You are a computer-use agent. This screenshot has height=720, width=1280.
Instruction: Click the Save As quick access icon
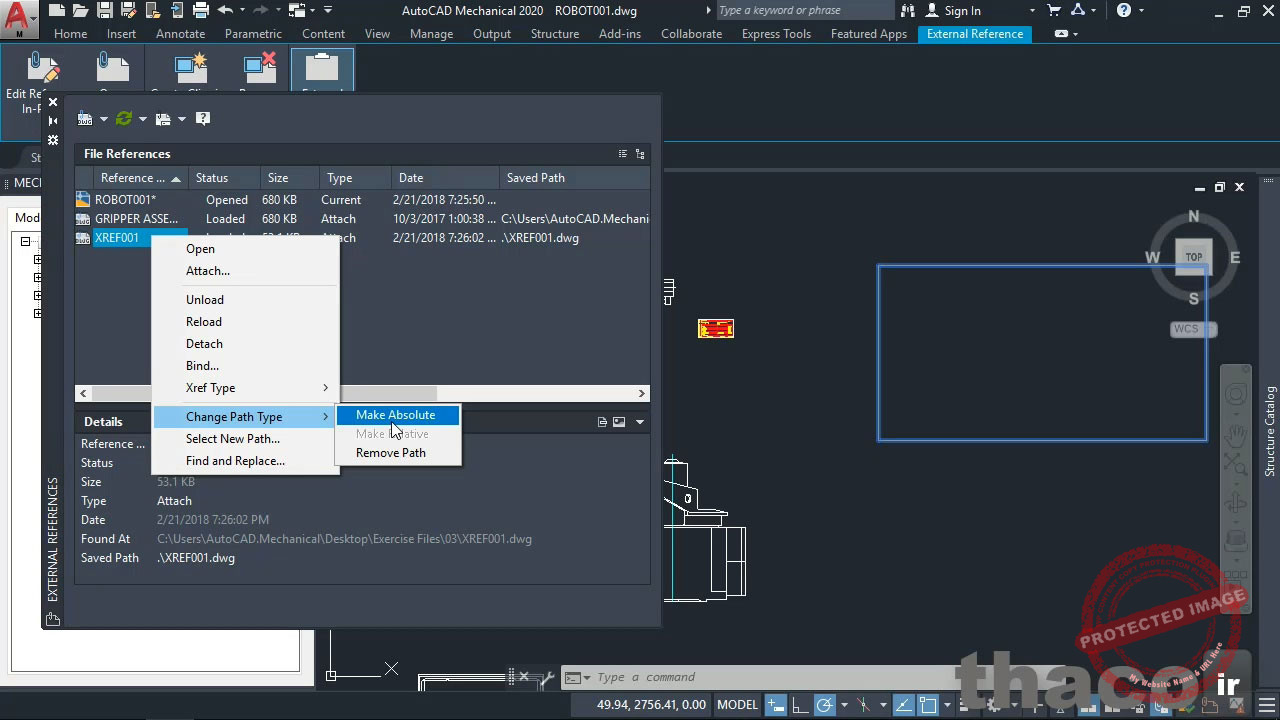pyautogui.click(x=128, y=11)
